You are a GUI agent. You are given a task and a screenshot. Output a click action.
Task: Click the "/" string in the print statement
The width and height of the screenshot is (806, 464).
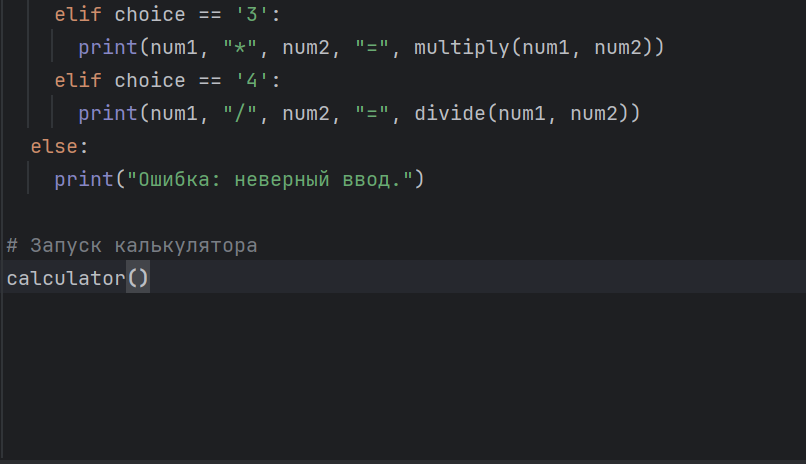(x=240, y=114)
